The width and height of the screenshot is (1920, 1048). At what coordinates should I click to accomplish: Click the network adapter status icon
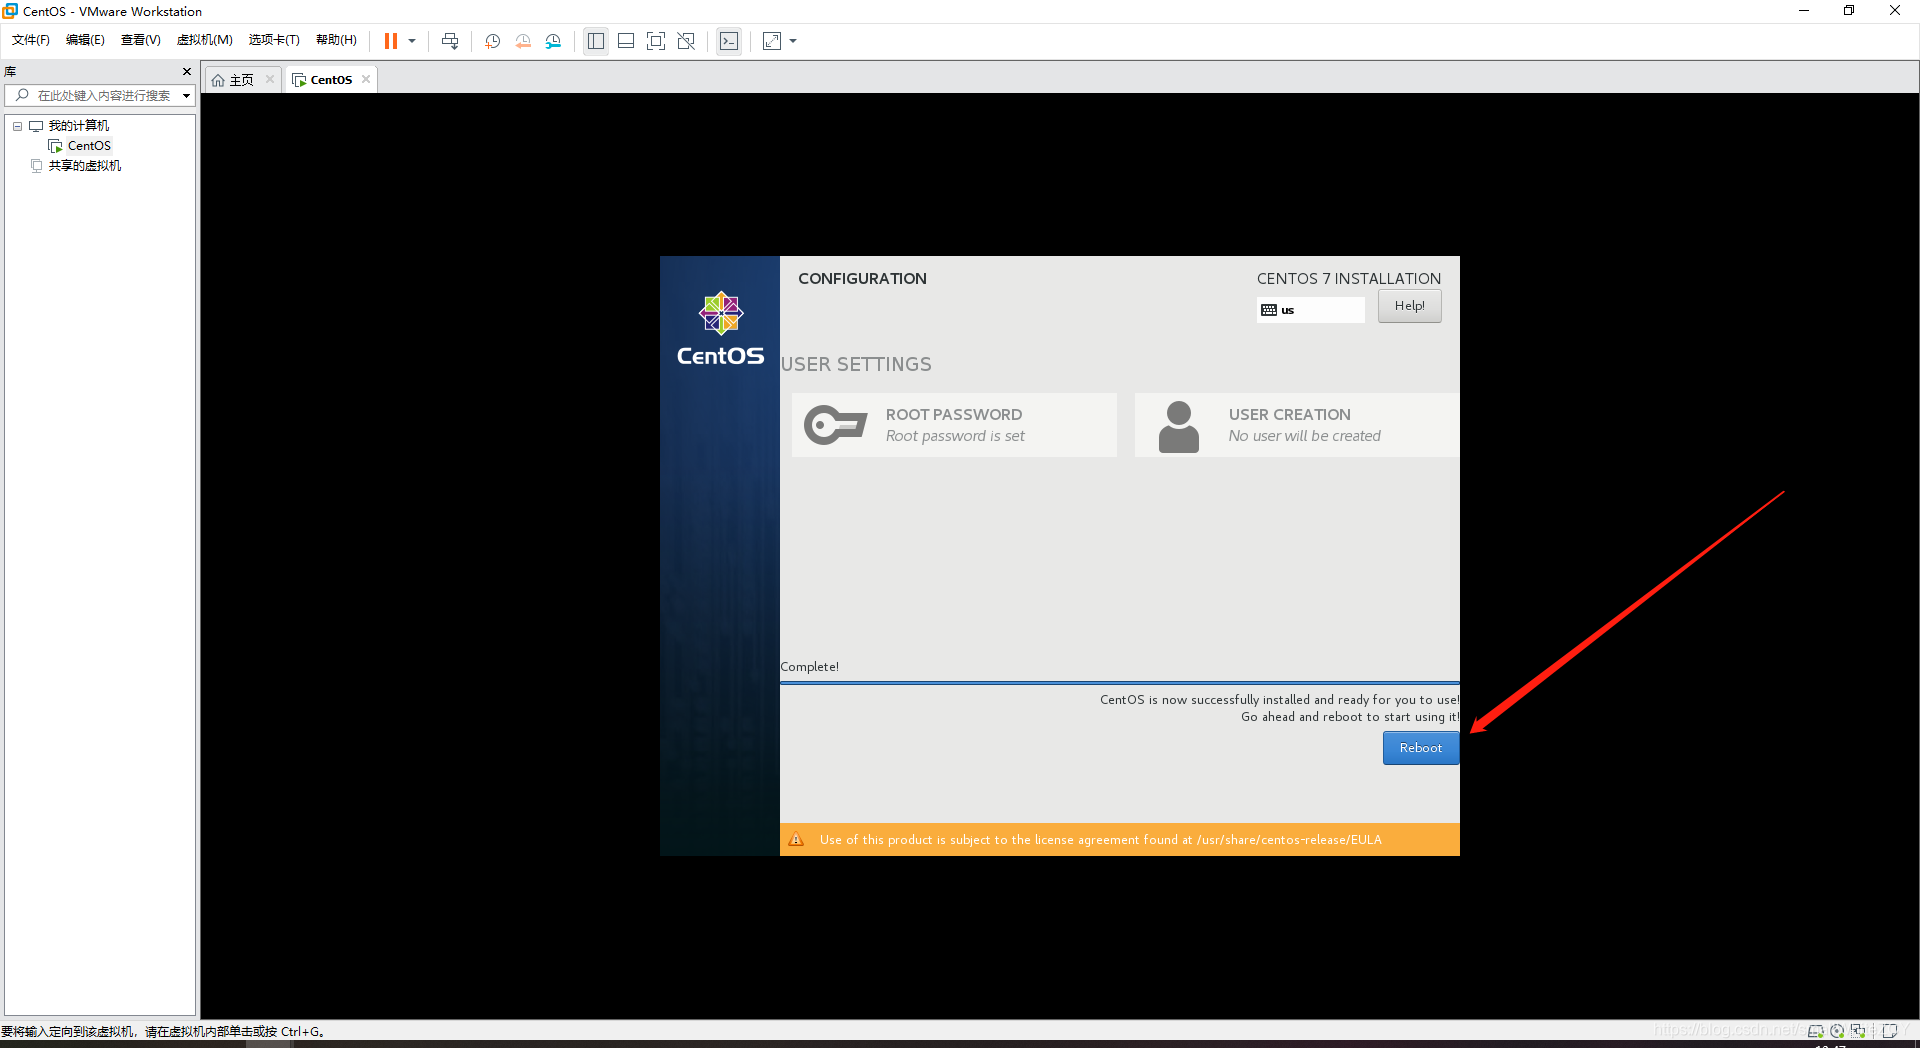tap(1858, 1031)
